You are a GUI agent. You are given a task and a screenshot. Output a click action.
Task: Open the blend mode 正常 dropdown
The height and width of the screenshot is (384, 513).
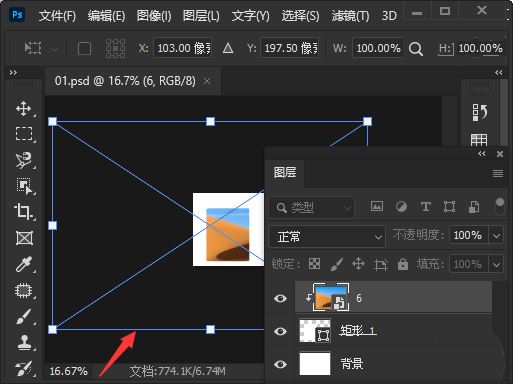point(327,237)
